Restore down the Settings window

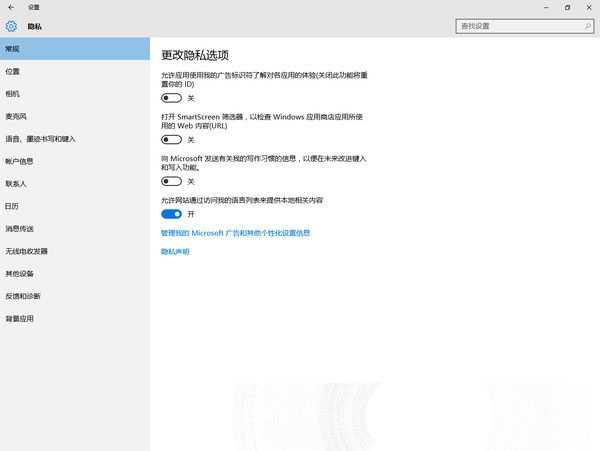tap(567, 7)
